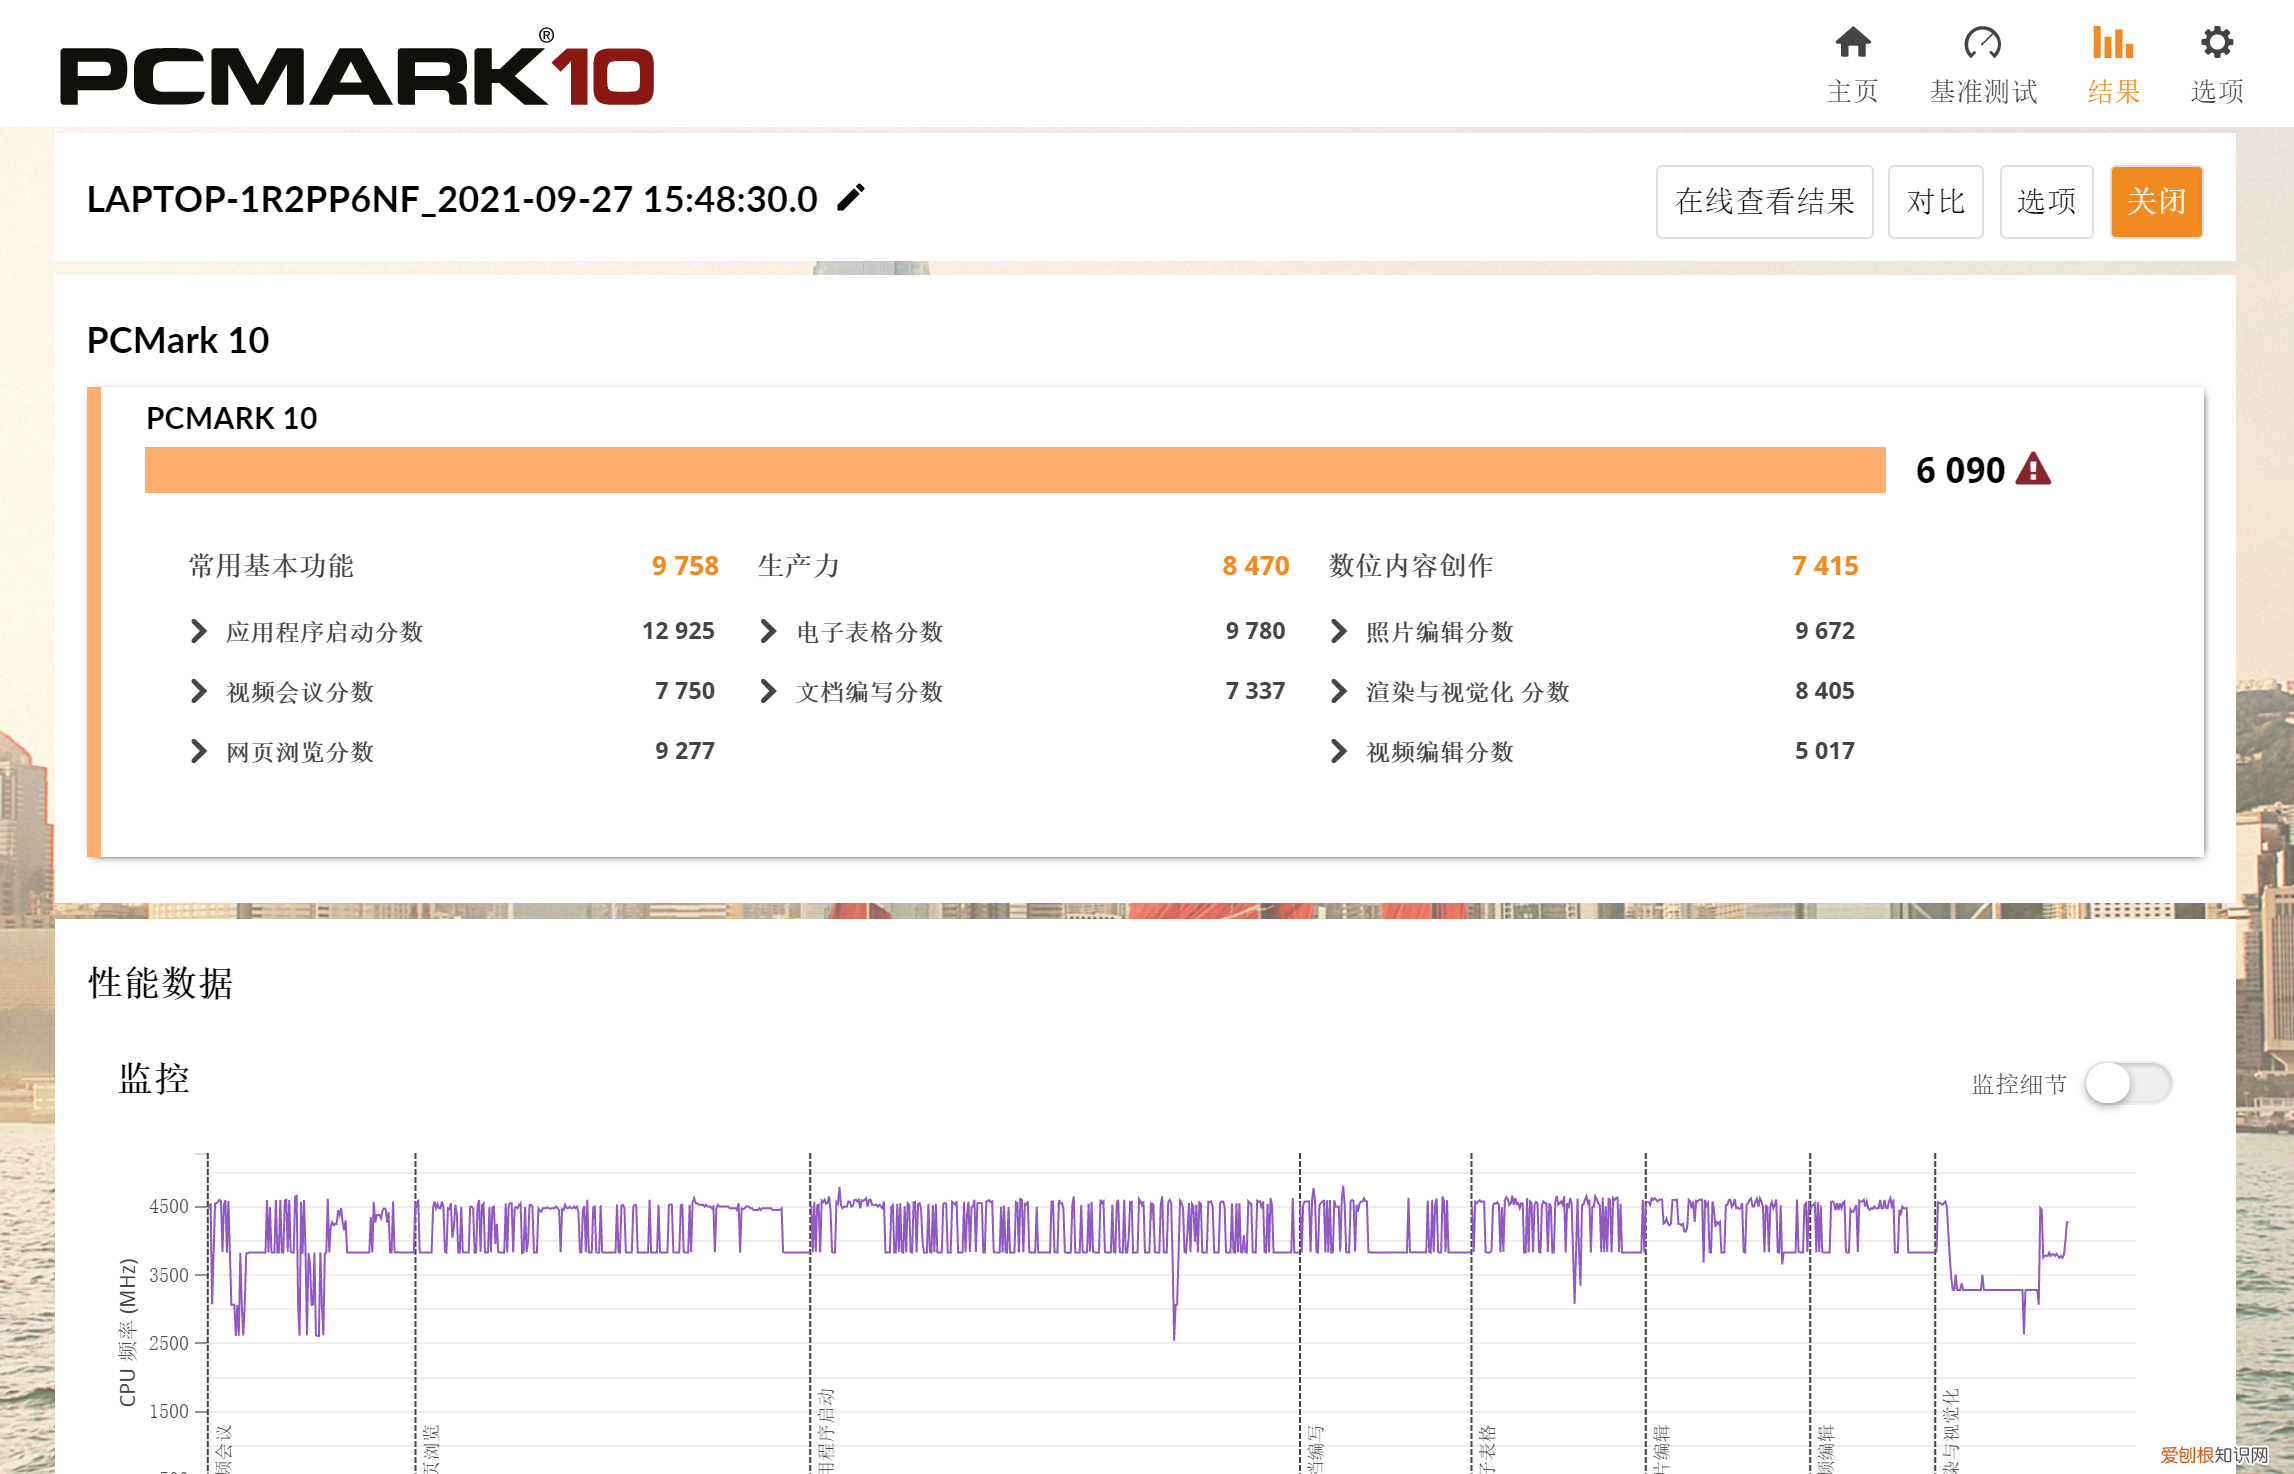
Task: Expand 视频编辑分数 chevron
Action: point(1339,751)
